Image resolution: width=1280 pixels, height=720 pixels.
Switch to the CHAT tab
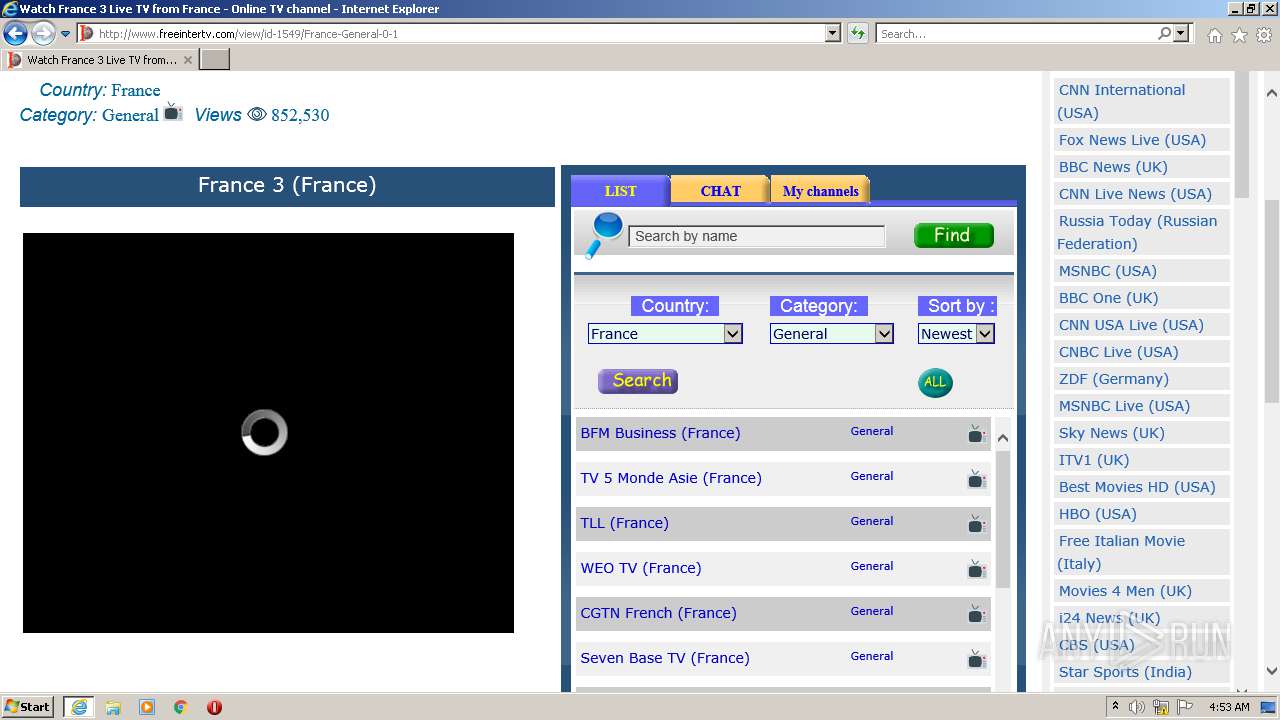[x=720, y=191]
